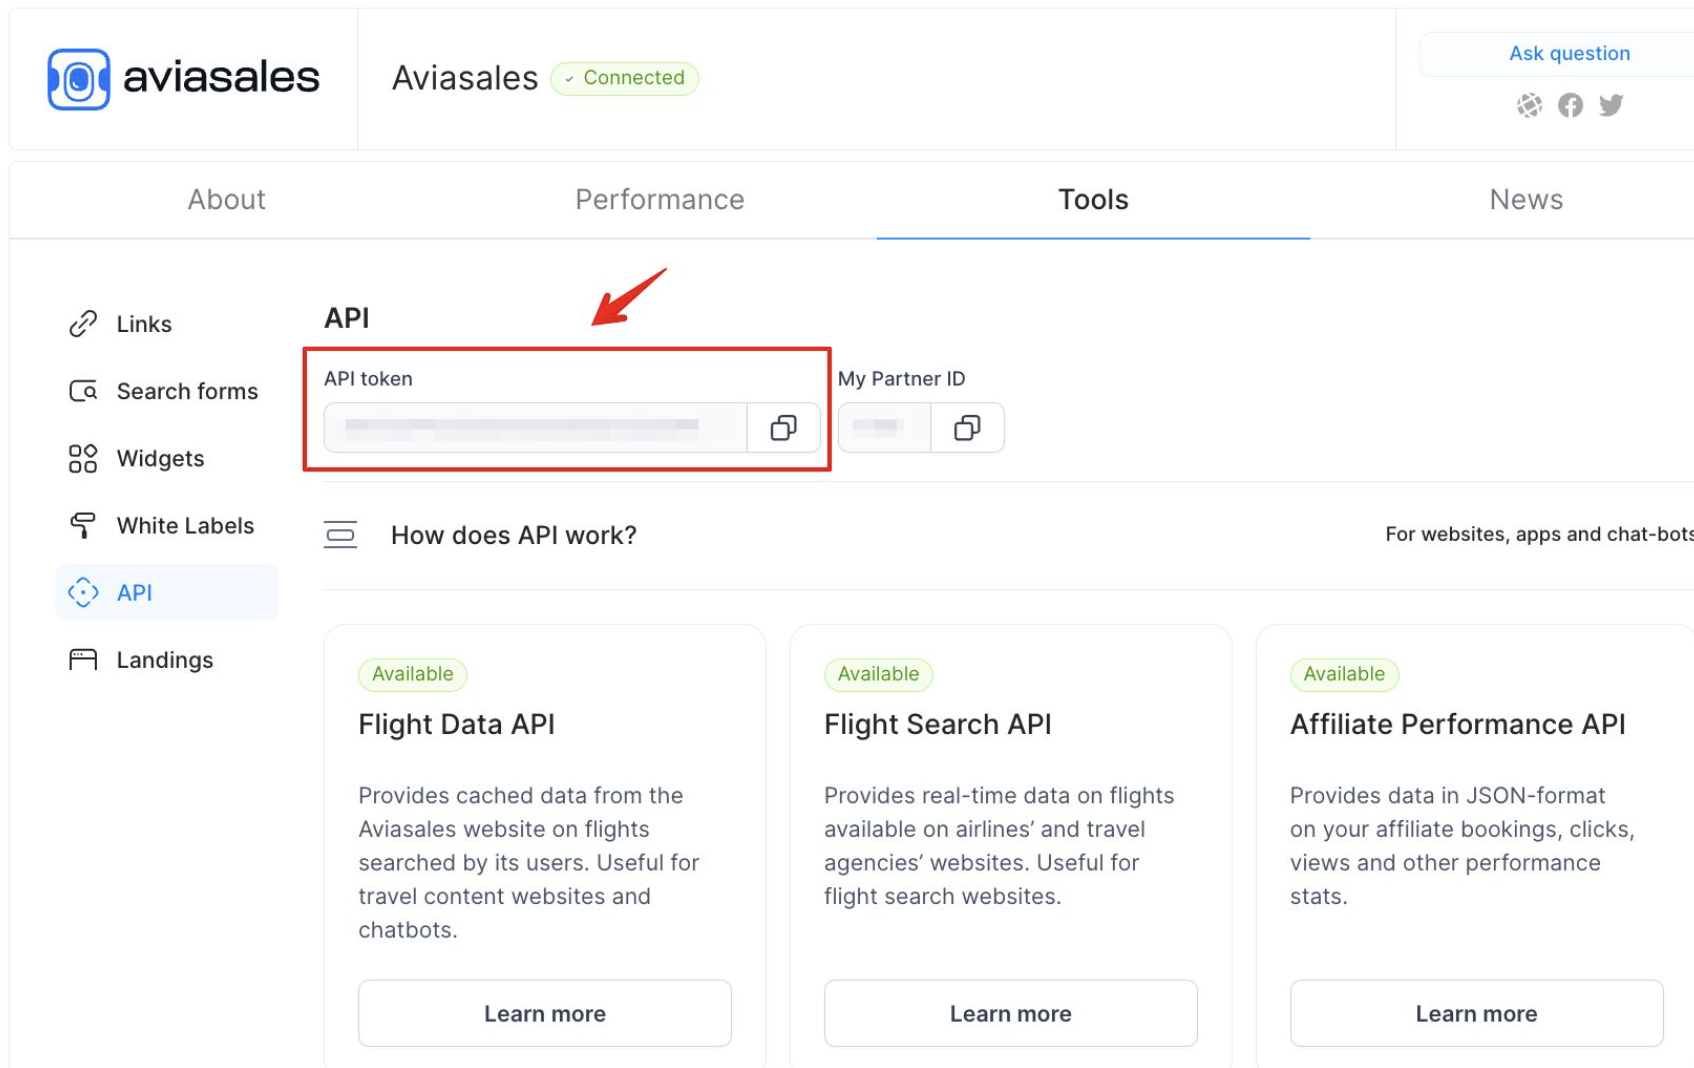Click the API token input field
1694x1068 pixels.
click(x=535, y=428)
